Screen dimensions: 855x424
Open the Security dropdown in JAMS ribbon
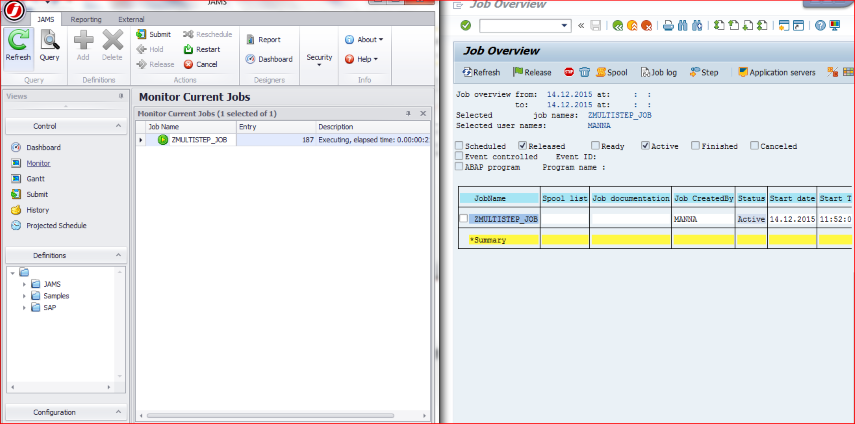pyautogui.click(x=319, y=59)
